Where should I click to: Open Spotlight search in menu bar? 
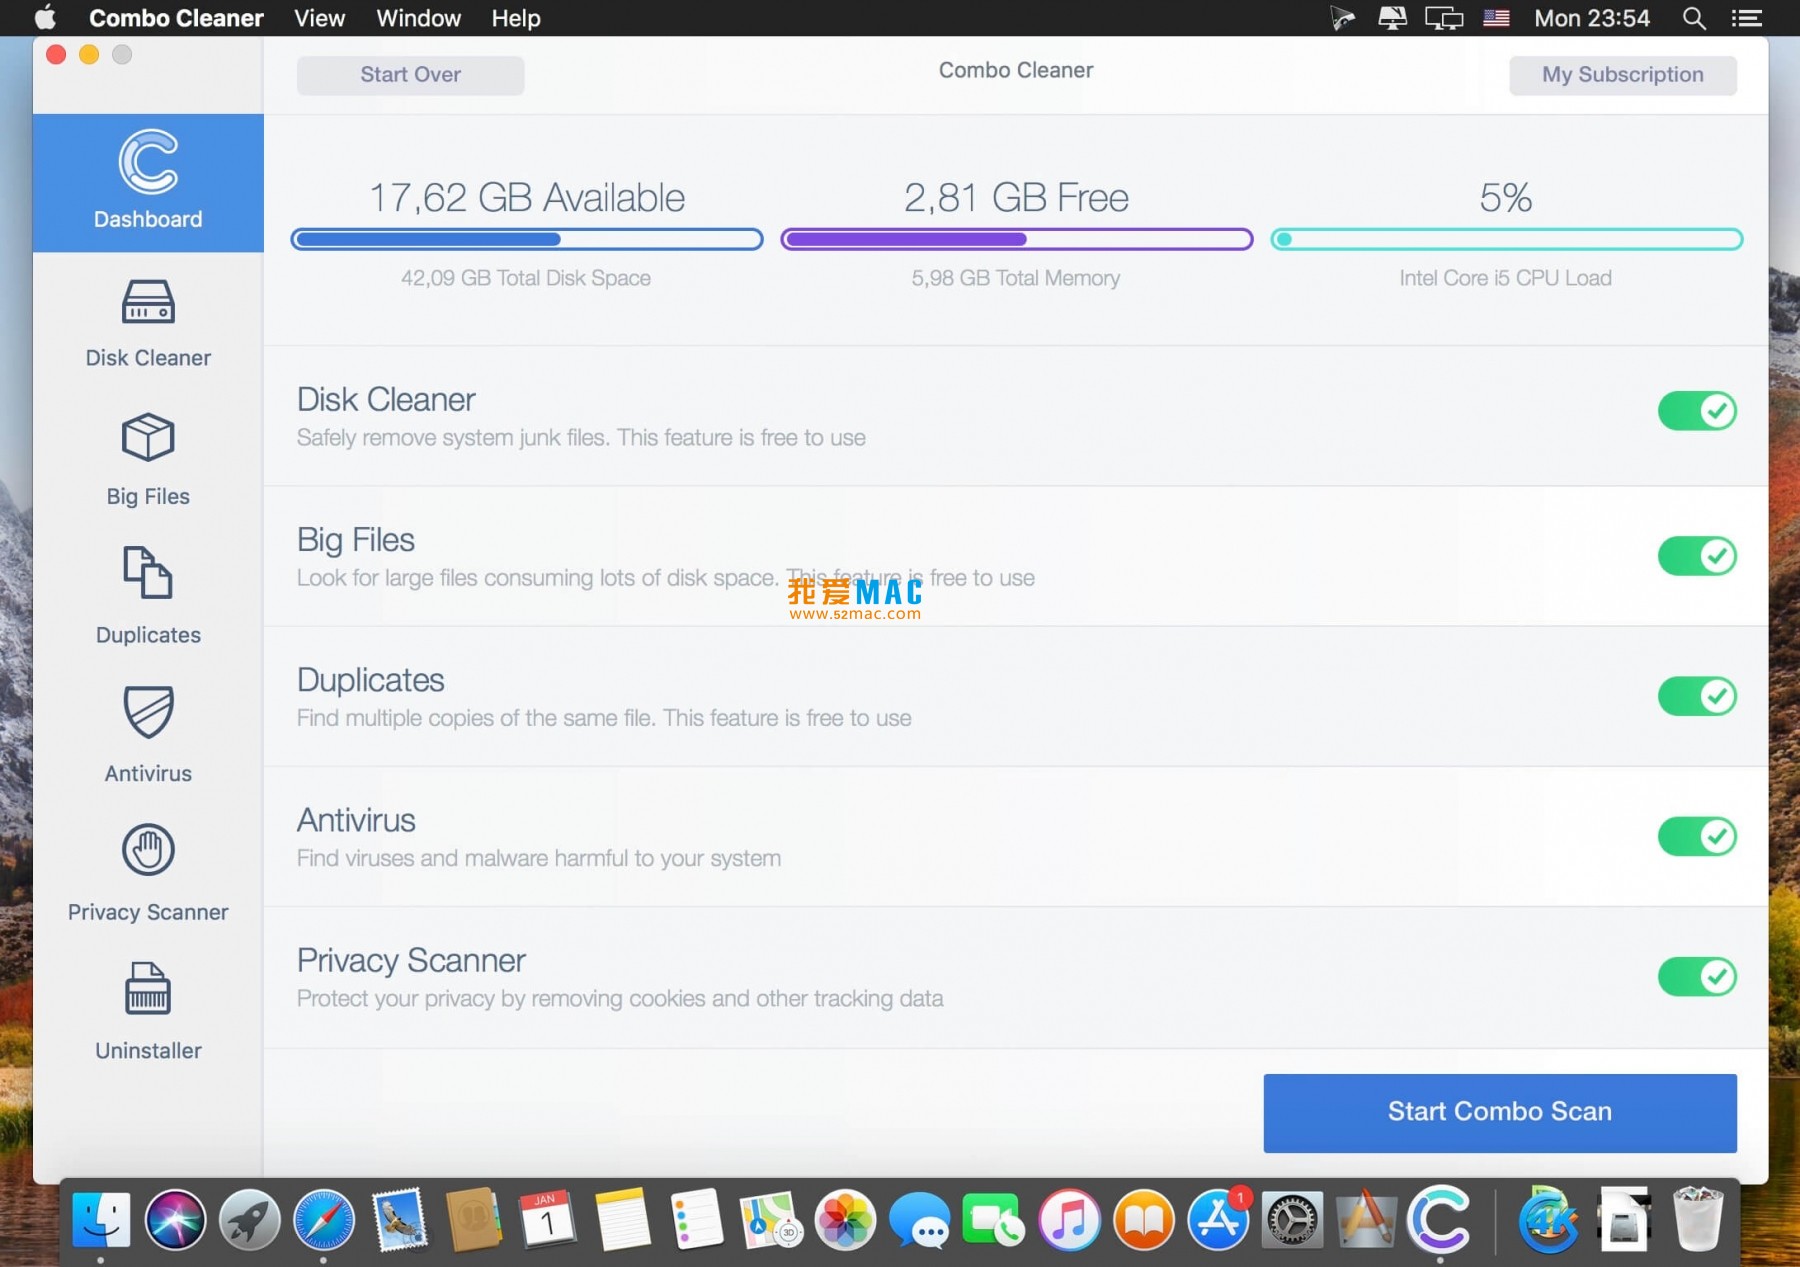pyautogui.click(x=1693, y=18)
